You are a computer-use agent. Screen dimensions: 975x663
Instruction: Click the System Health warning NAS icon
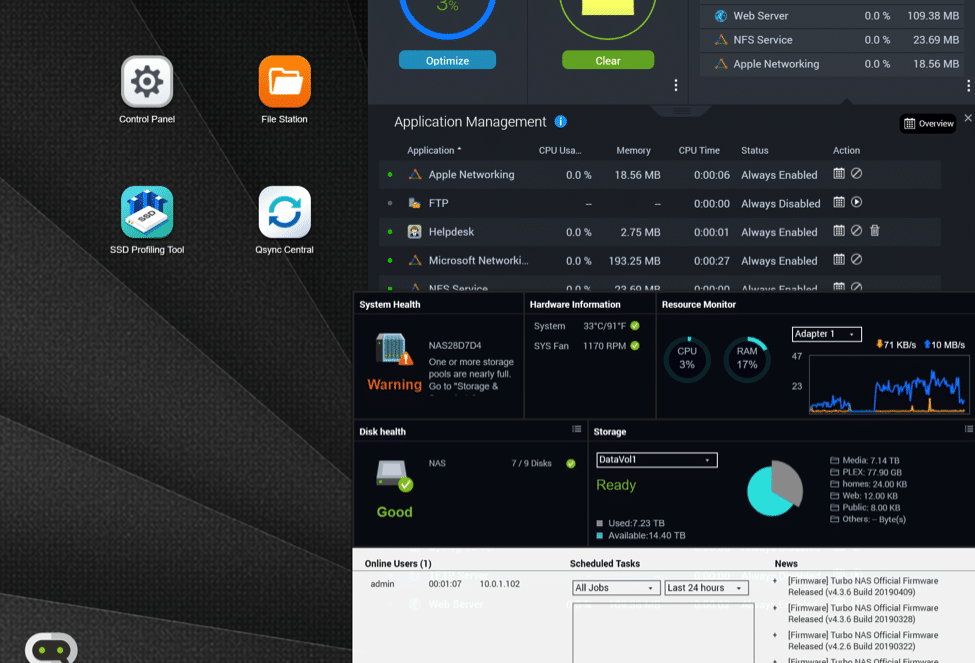tap(394, 349)
